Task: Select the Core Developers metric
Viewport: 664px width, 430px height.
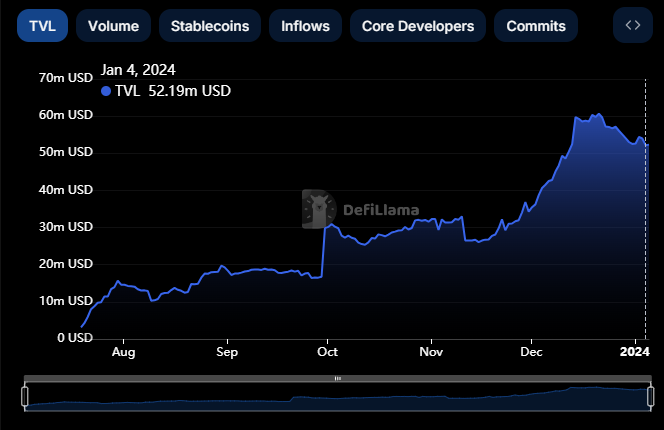Action: point(418,26)
